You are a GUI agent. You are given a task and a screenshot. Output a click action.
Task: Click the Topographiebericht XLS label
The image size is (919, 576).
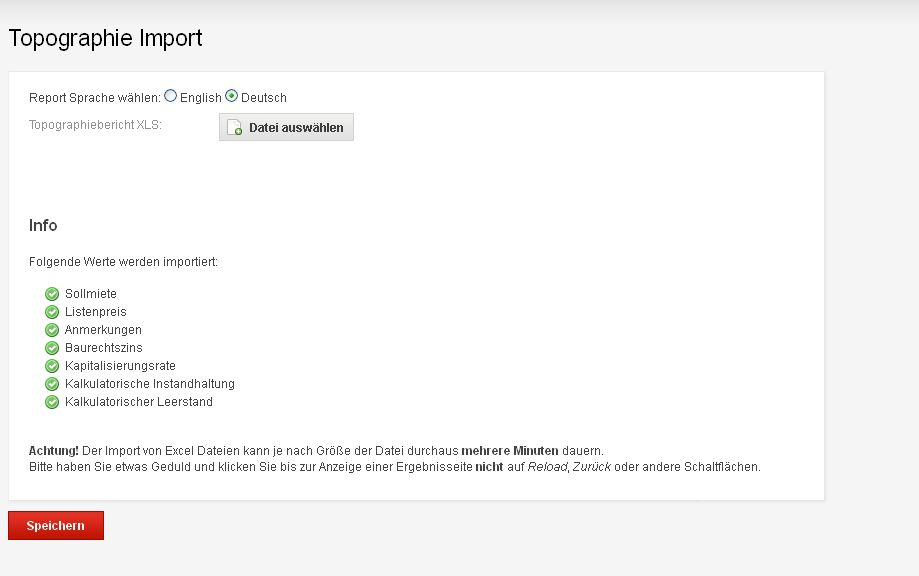[95, 125]
